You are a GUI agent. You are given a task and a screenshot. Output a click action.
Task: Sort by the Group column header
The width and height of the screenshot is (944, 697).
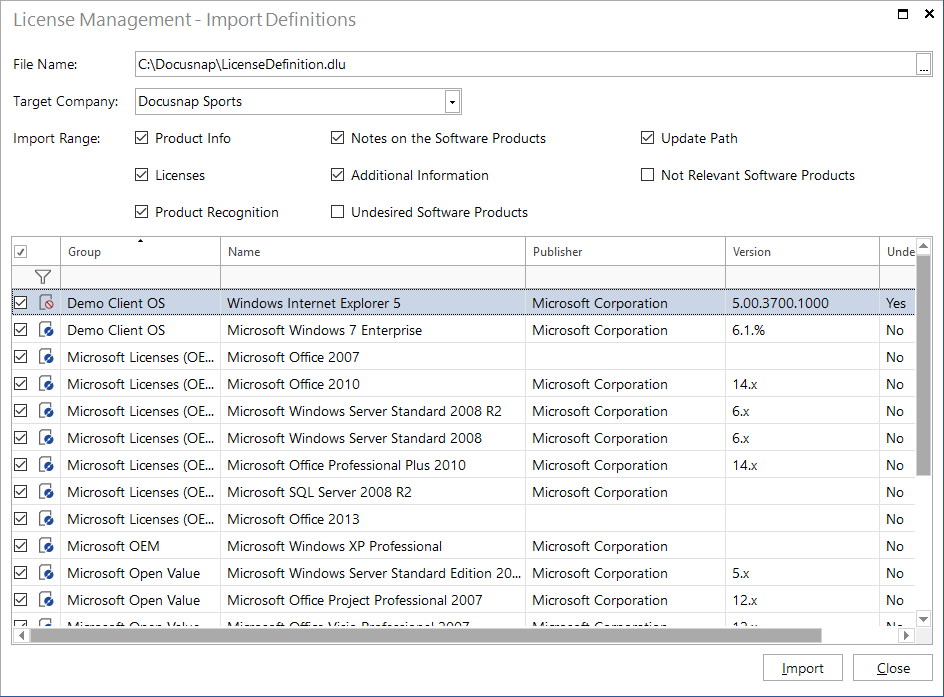[x=140, y=252]
